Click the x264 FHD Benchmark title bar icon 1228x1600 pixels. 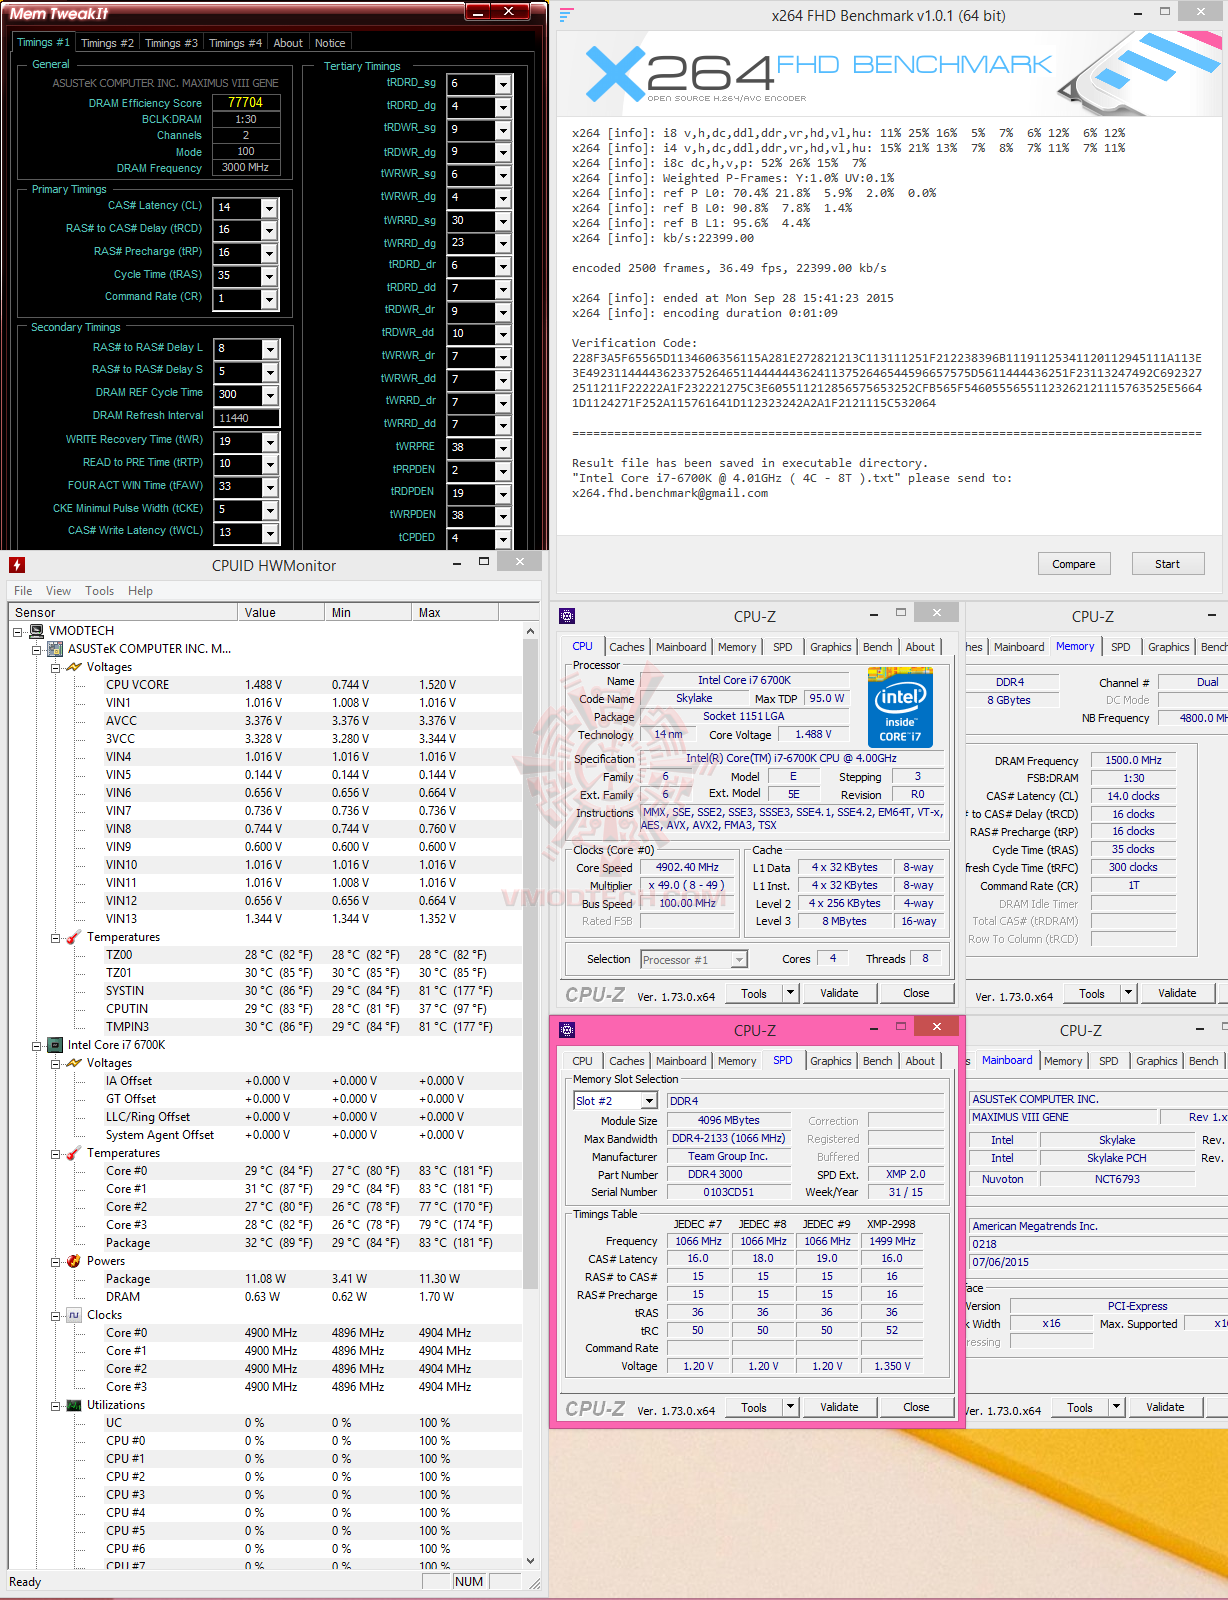567,15
